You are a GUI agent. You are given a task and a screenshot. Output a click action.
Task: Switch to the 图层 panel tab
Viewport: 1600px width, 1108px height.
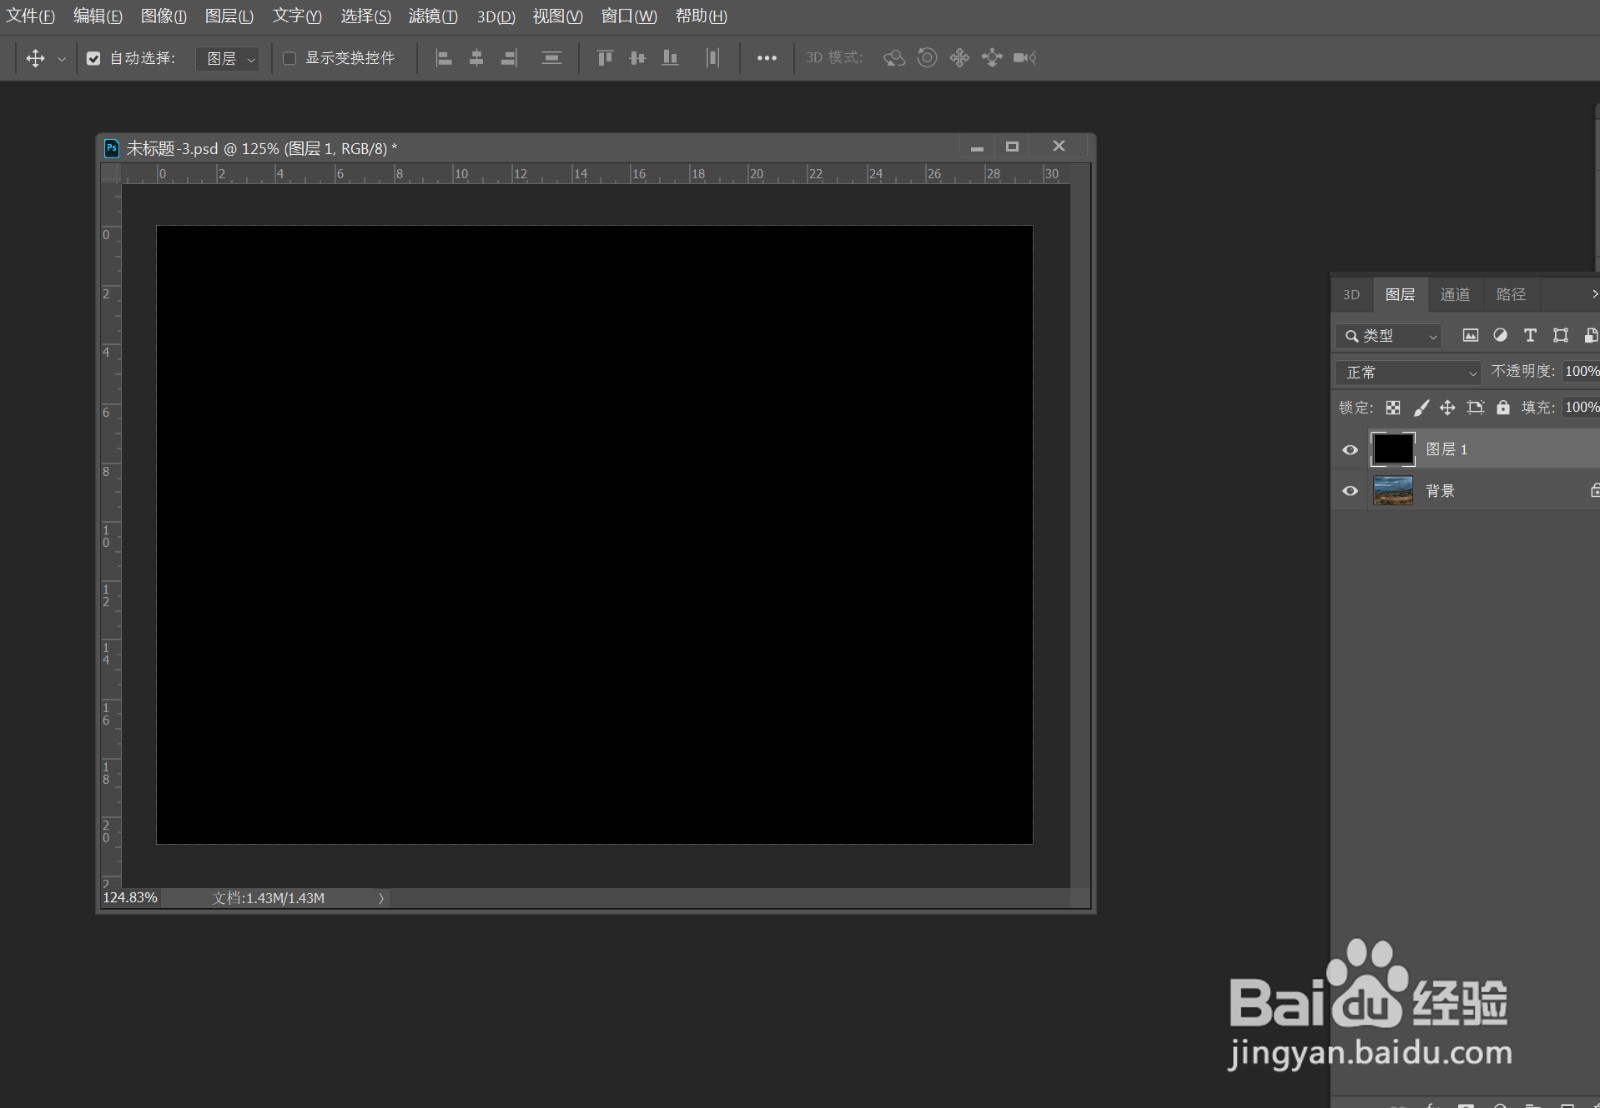coord(1400,295)
